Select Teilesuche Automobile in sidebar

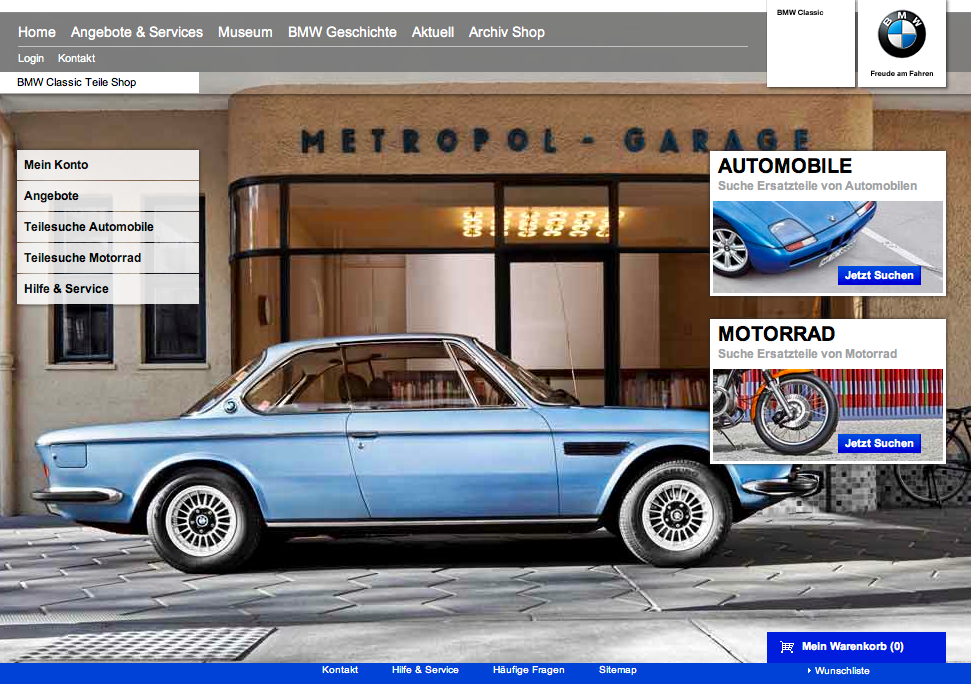(89, 227)
